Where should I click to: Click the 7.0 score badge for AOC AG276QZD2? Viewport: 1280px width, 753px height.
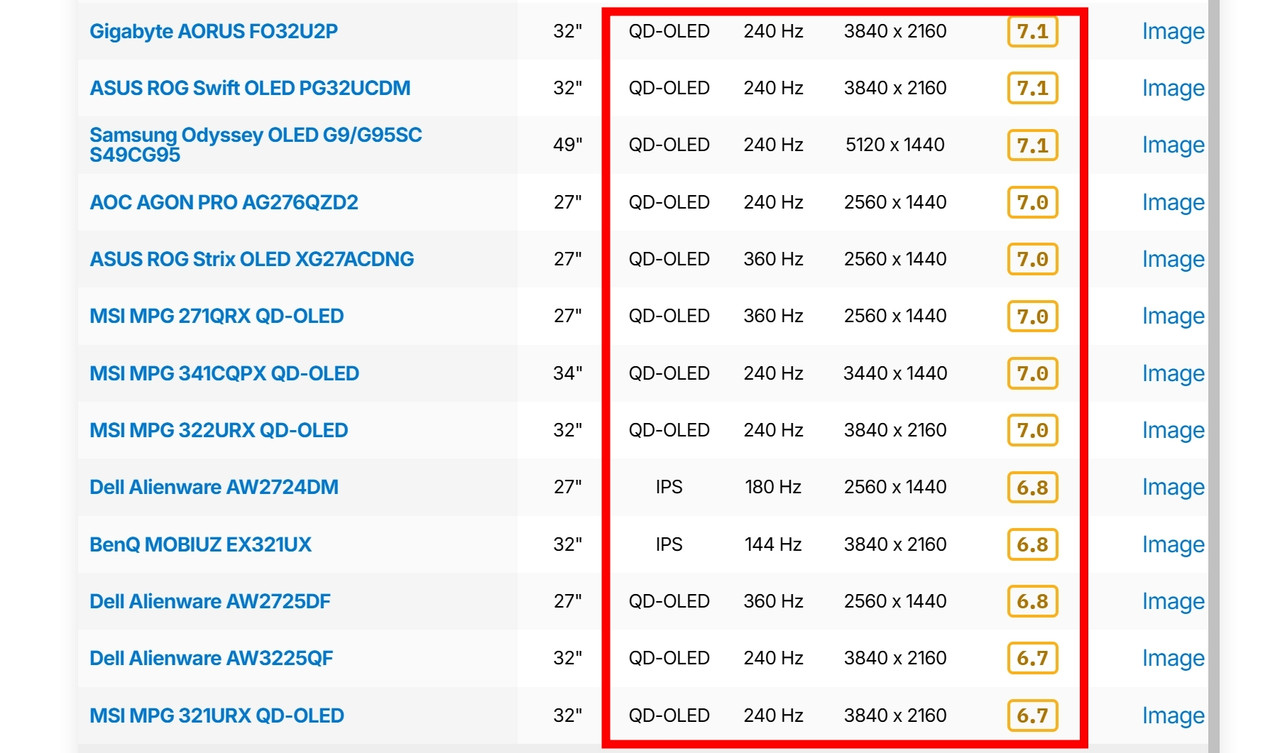click(1032, 202)
